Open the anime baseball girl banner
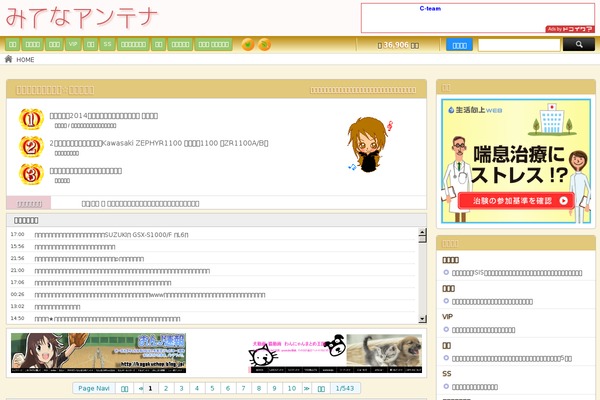 pyautogui.click(x=98, y=353)
